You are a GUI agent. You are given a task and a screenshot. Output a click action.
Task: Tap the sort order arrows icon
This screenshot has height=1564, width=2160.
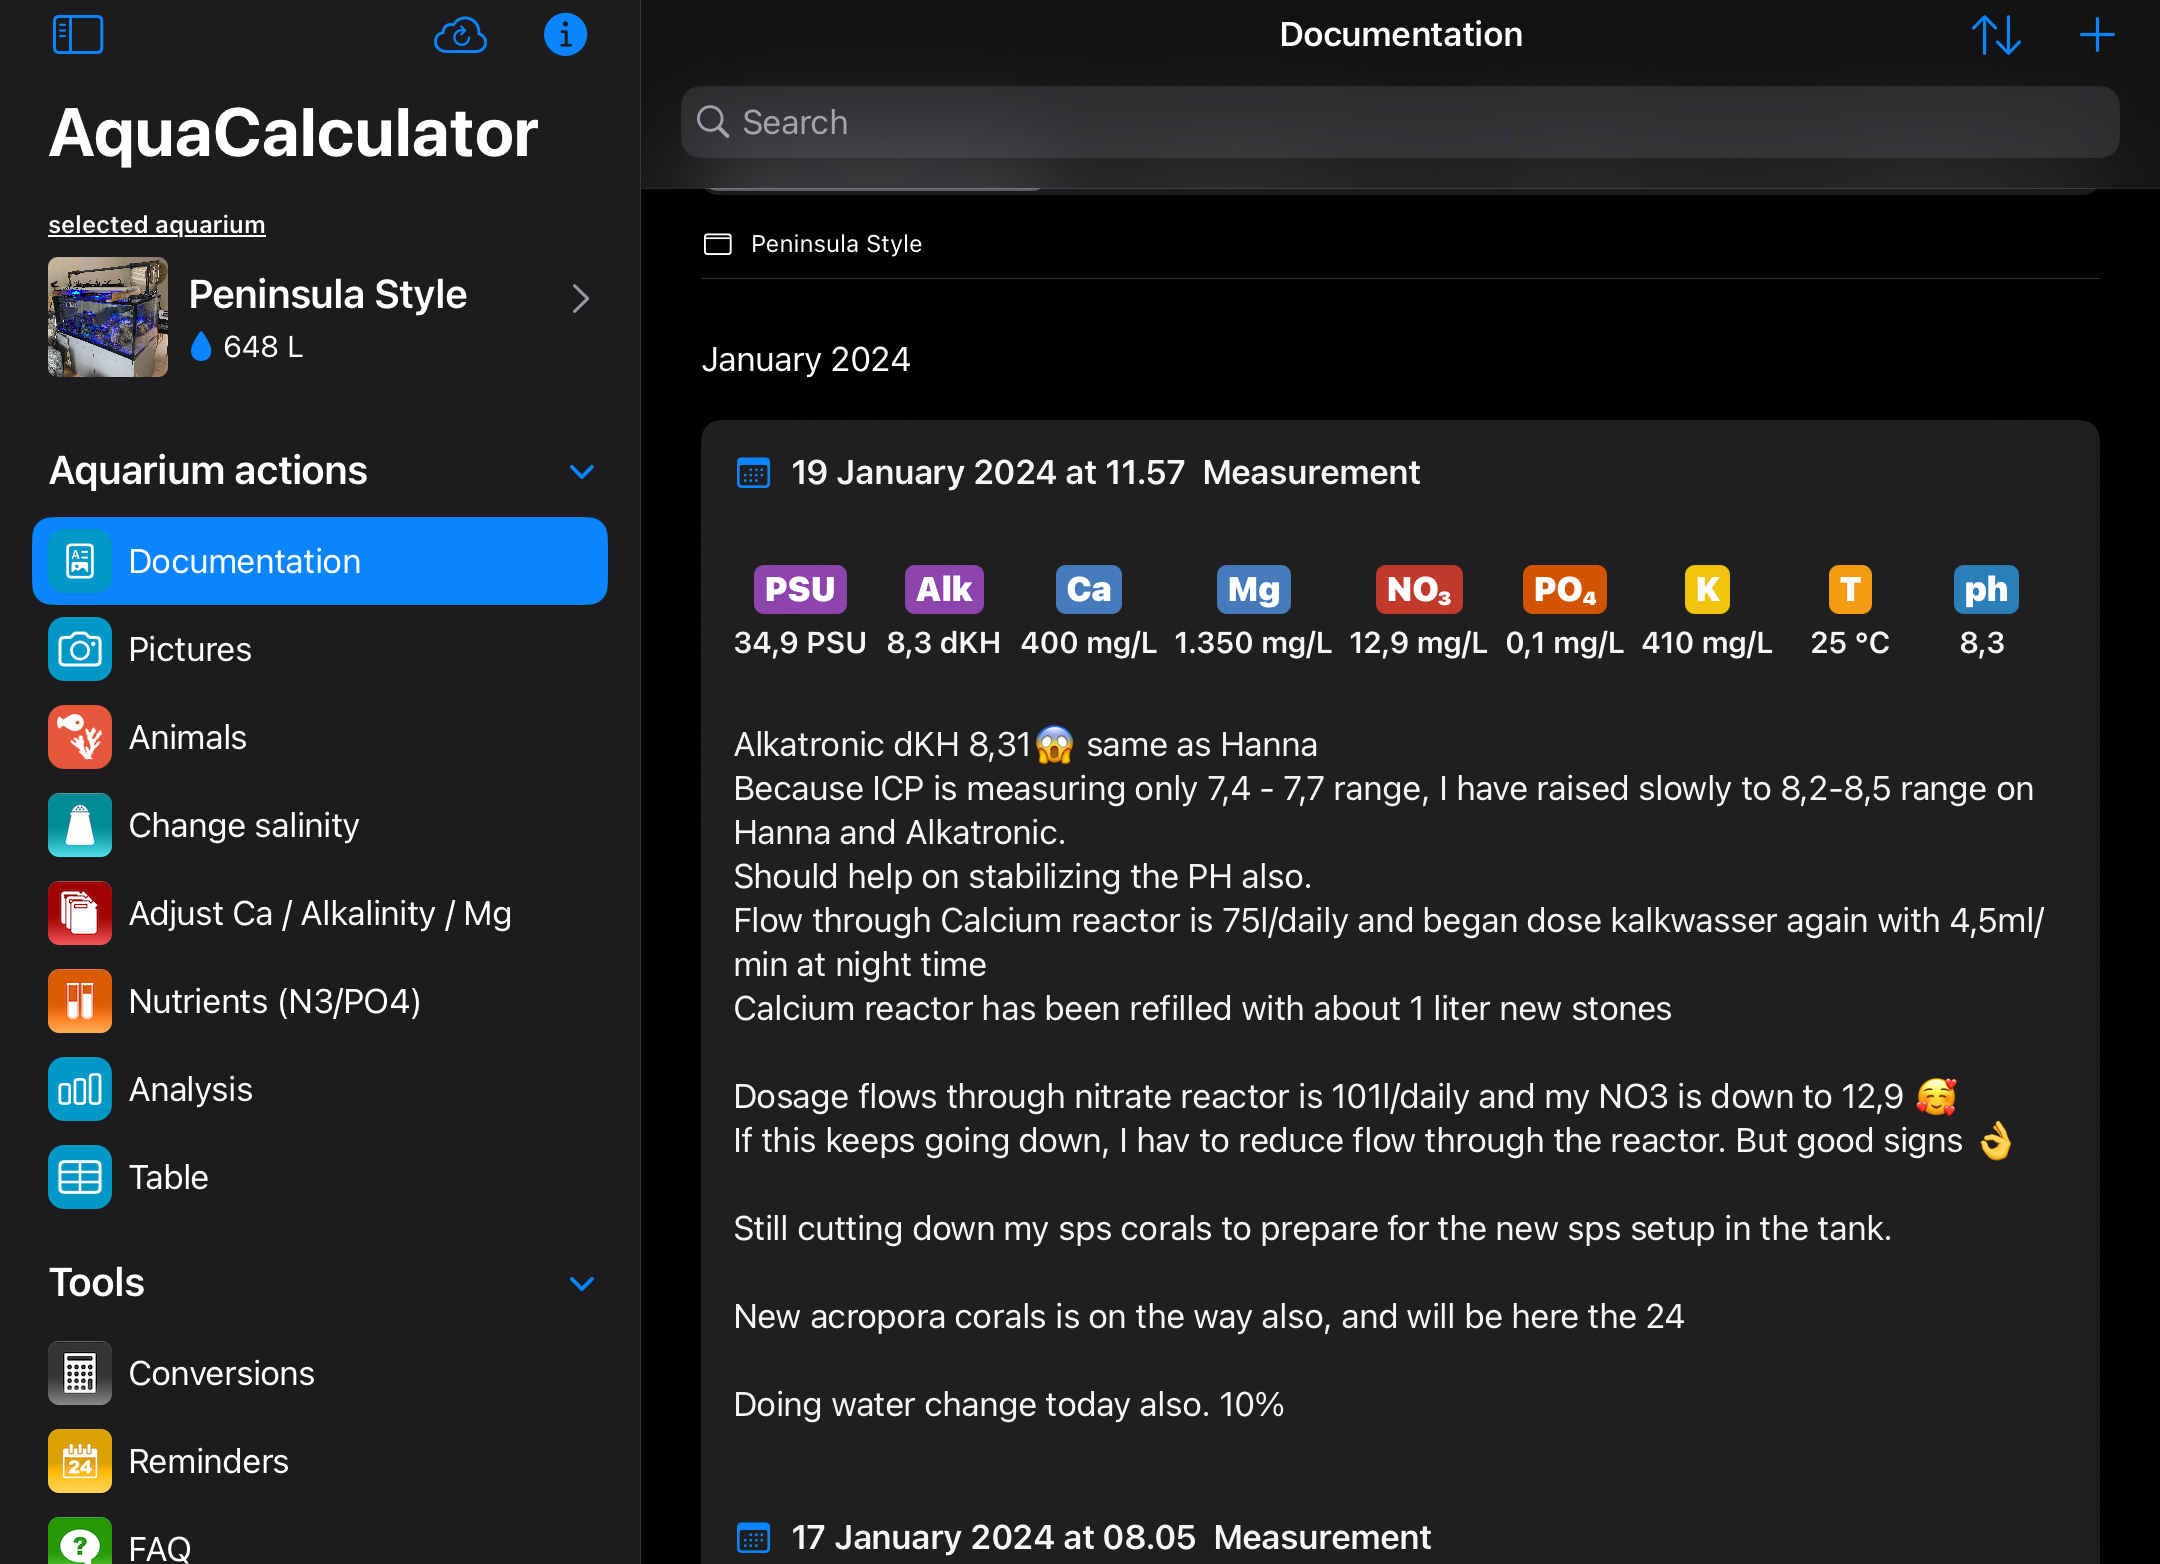(x=1996, y=35)
